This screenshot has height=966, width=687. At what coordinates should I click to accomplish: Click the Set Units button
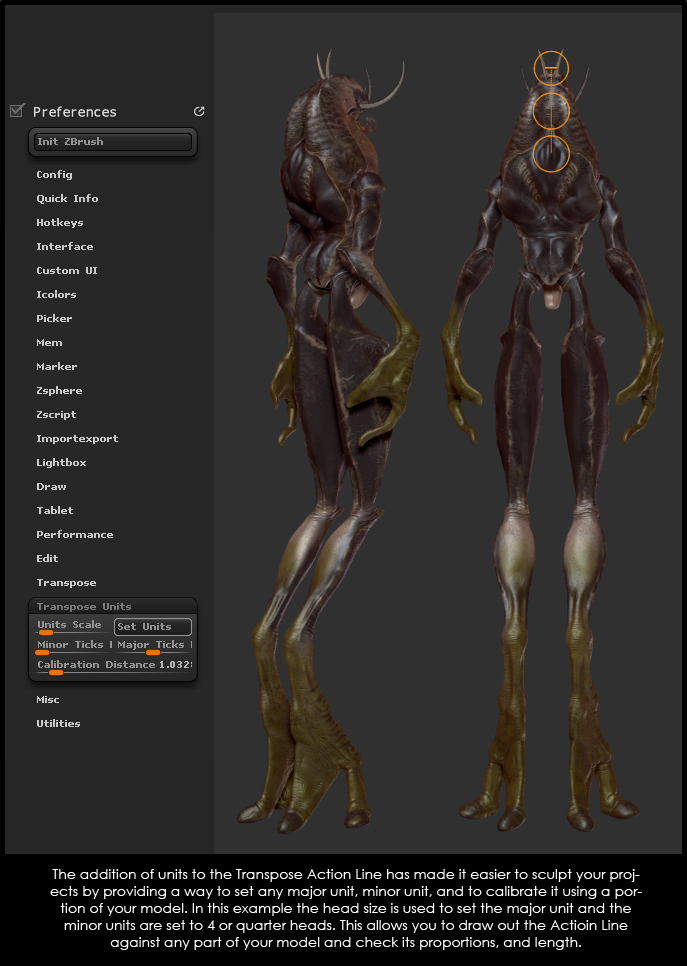[153, 627]
